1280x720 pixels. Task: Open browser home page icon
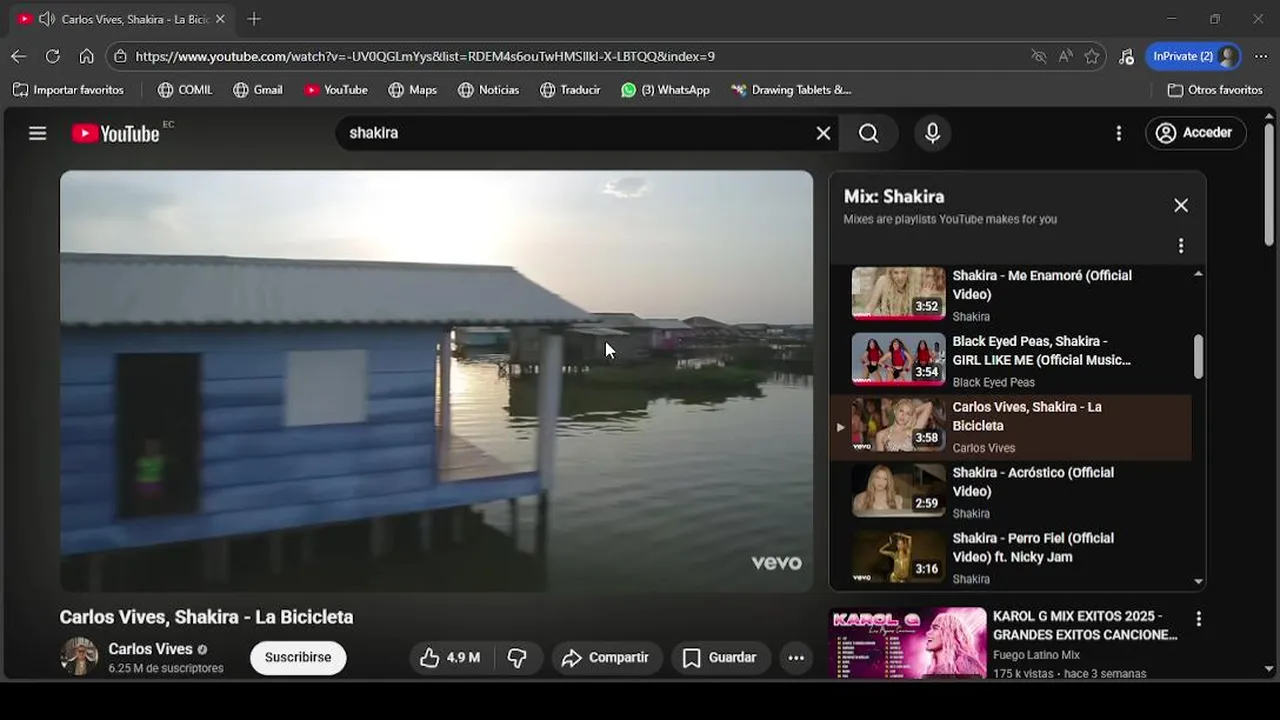[x=87, y=56]
